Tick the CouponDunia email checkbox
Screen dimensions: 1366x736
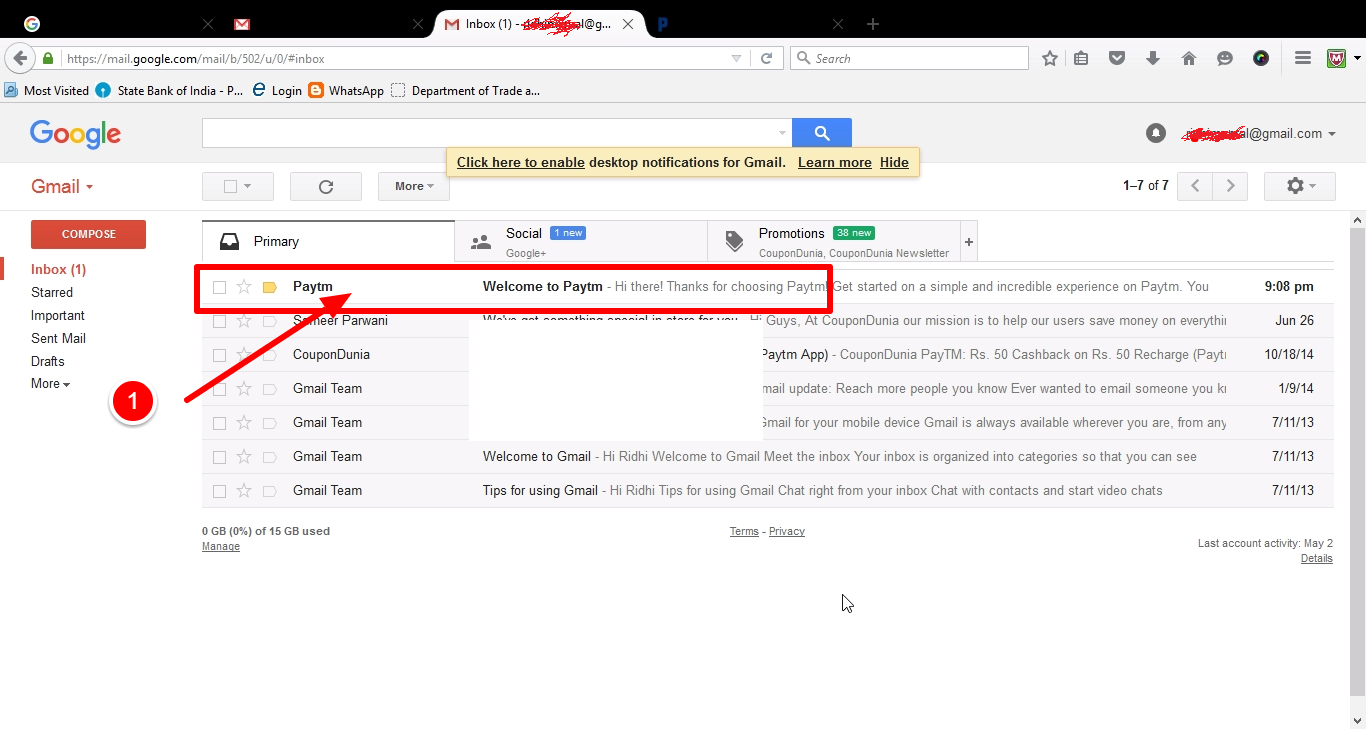point(219,355)
